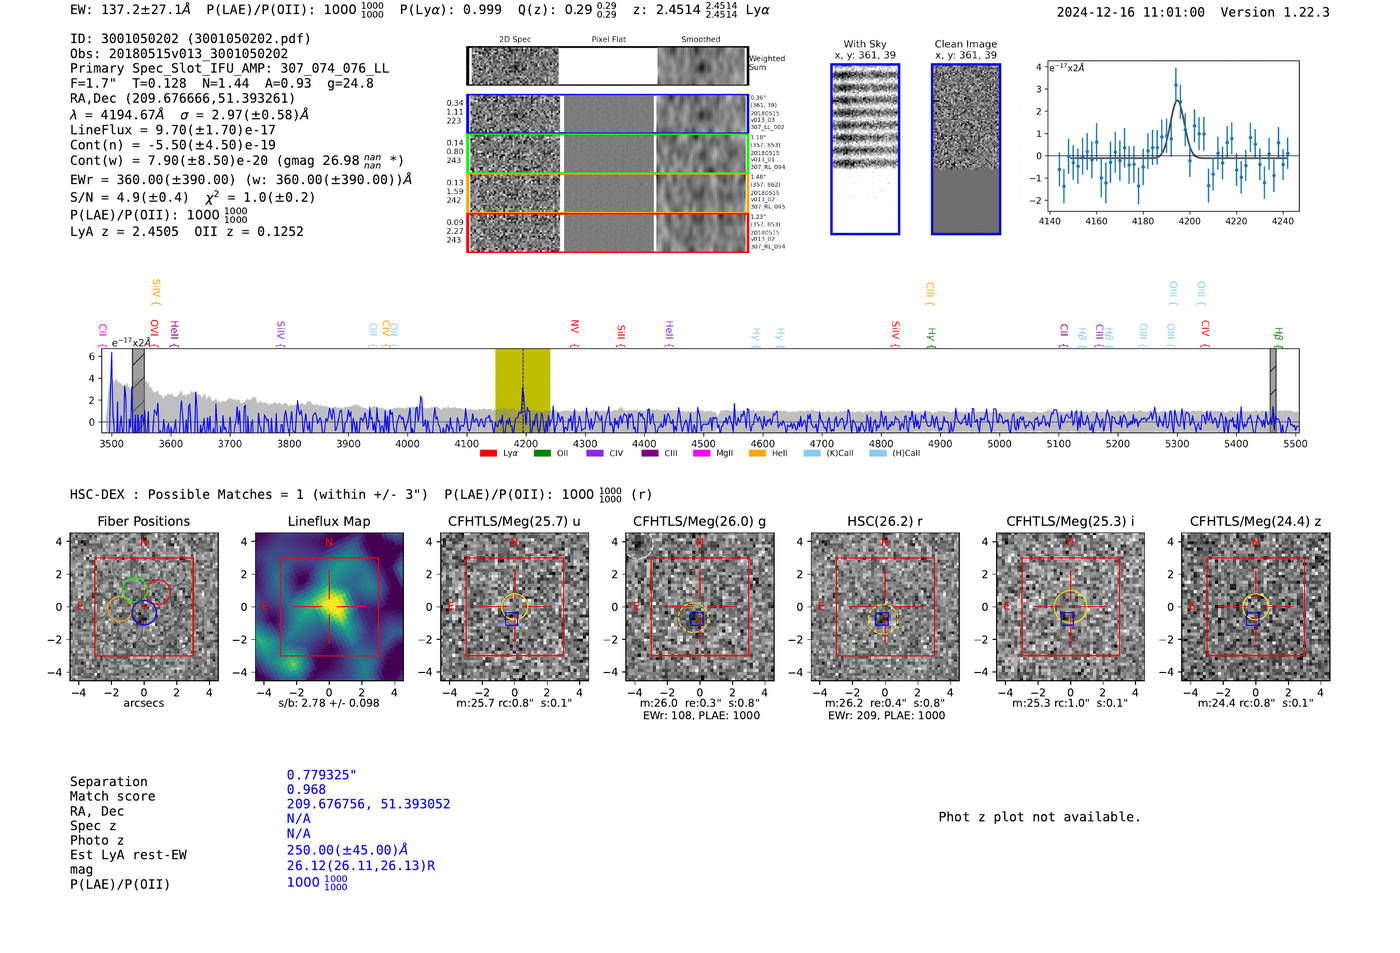Select the CFHTLS/Meg(24.4) z cutout
The width and height of the screenshot is (1400, 953).
1256,607
